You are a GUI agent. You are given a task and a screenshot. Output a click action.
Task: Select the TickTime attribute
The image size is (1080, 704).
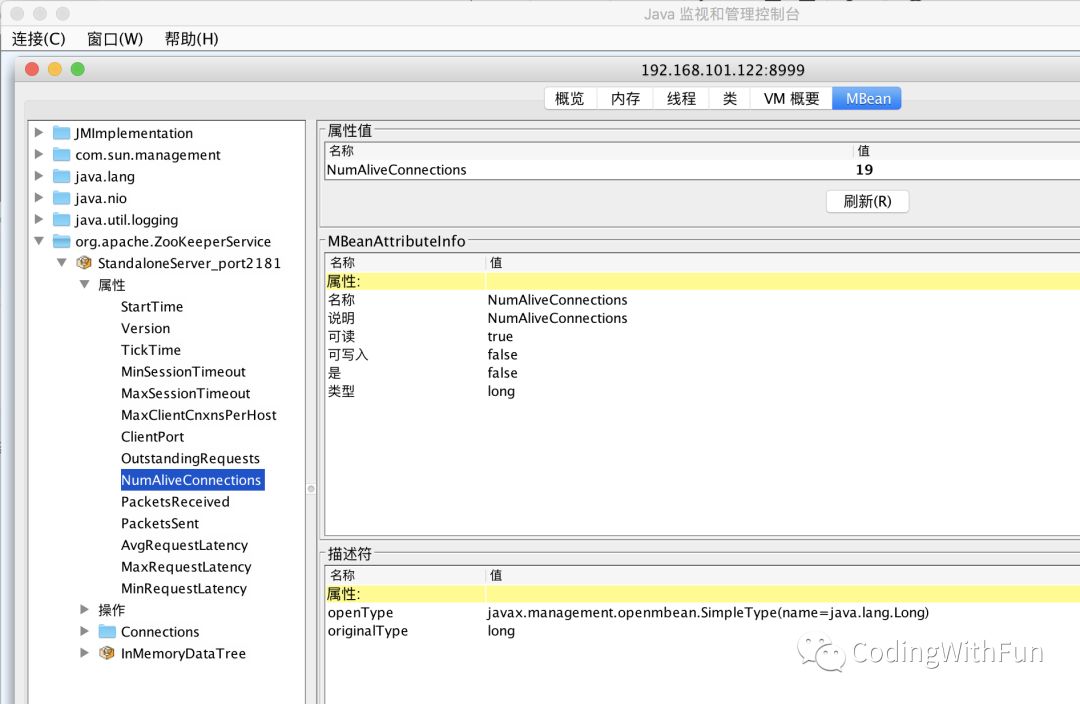[151, 350]
